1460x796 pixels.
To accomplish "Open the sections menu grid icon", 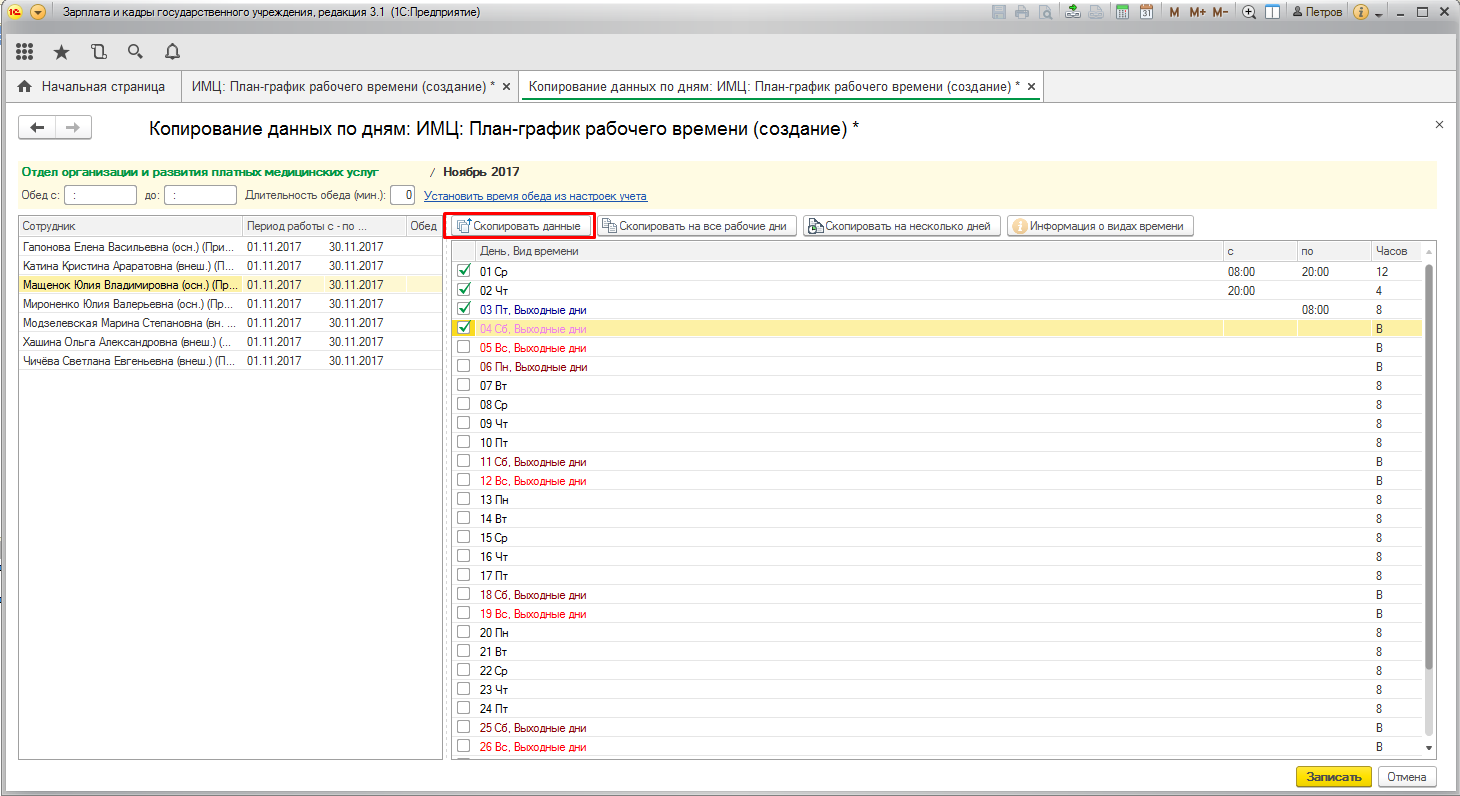I will click(25, 52).
